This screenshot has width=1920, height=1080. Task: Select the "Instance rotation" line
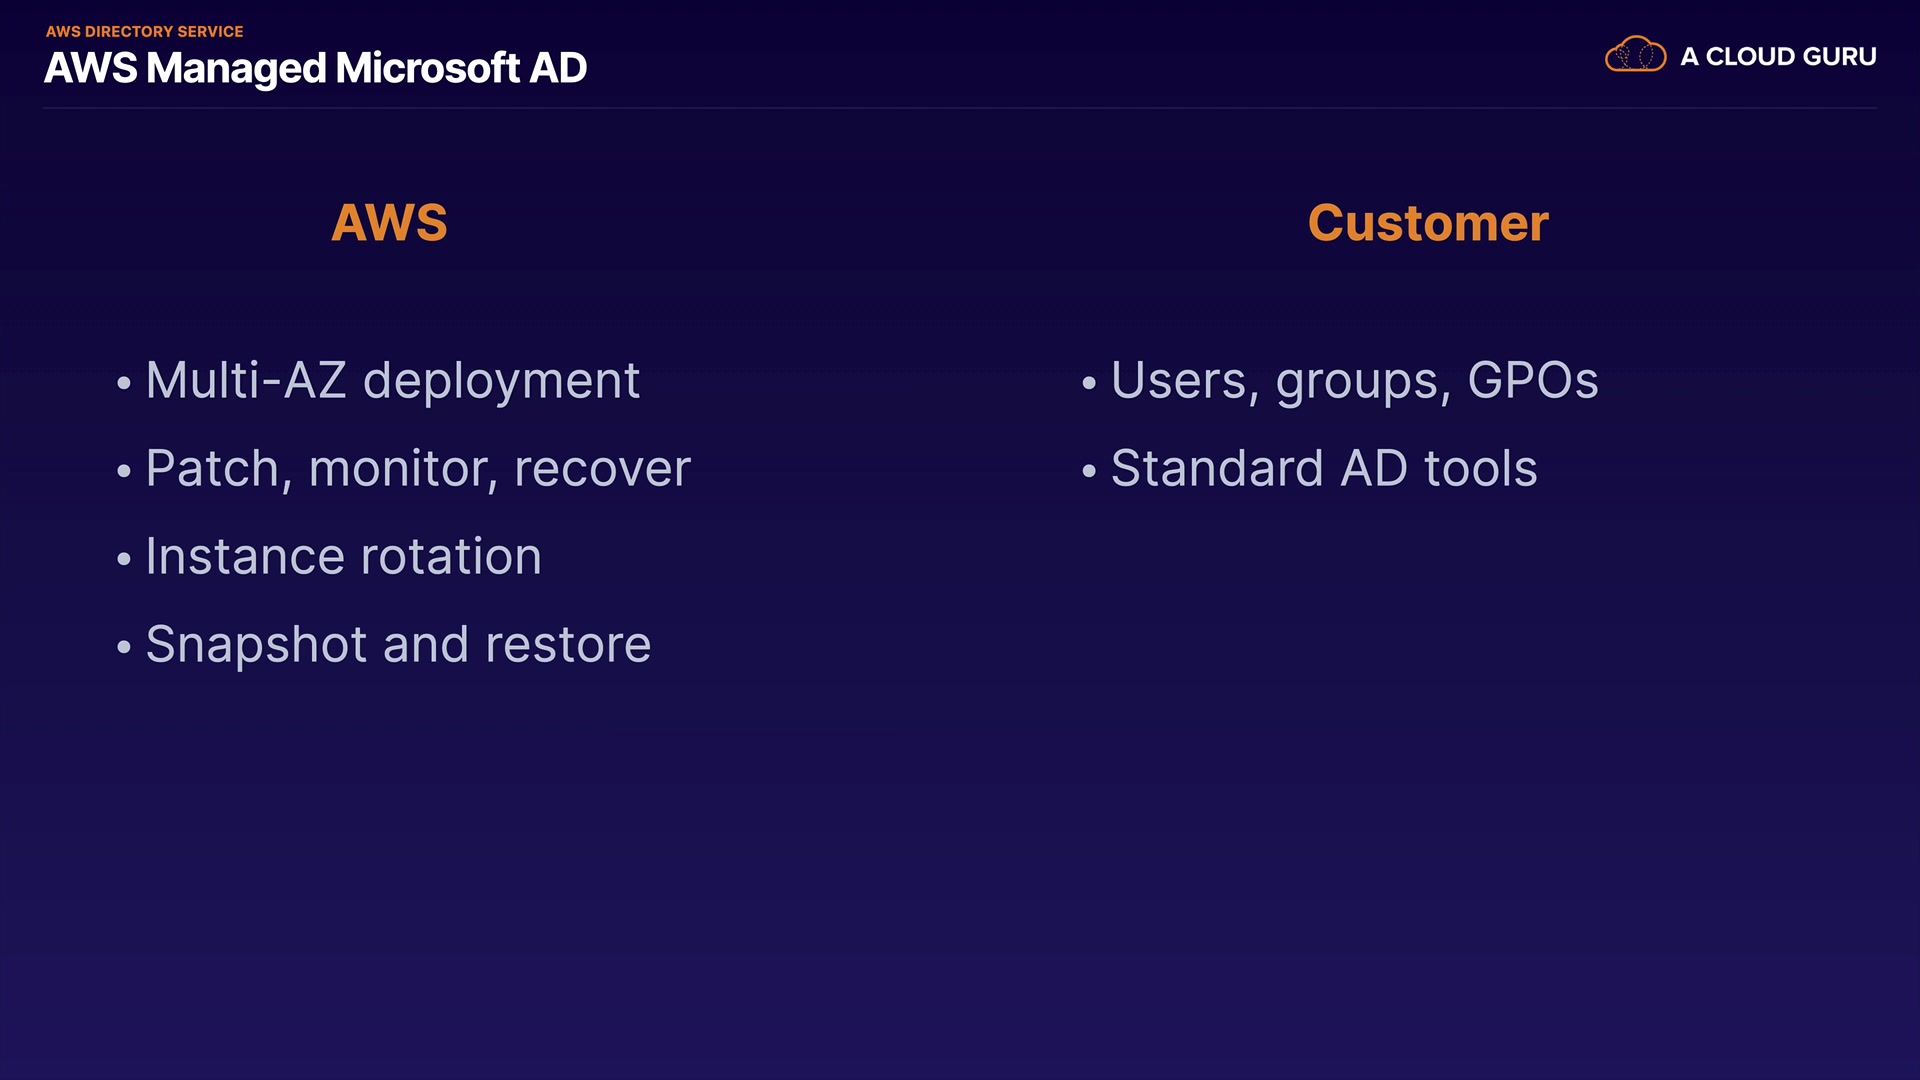pyautogui.click(x=343, y=557)
